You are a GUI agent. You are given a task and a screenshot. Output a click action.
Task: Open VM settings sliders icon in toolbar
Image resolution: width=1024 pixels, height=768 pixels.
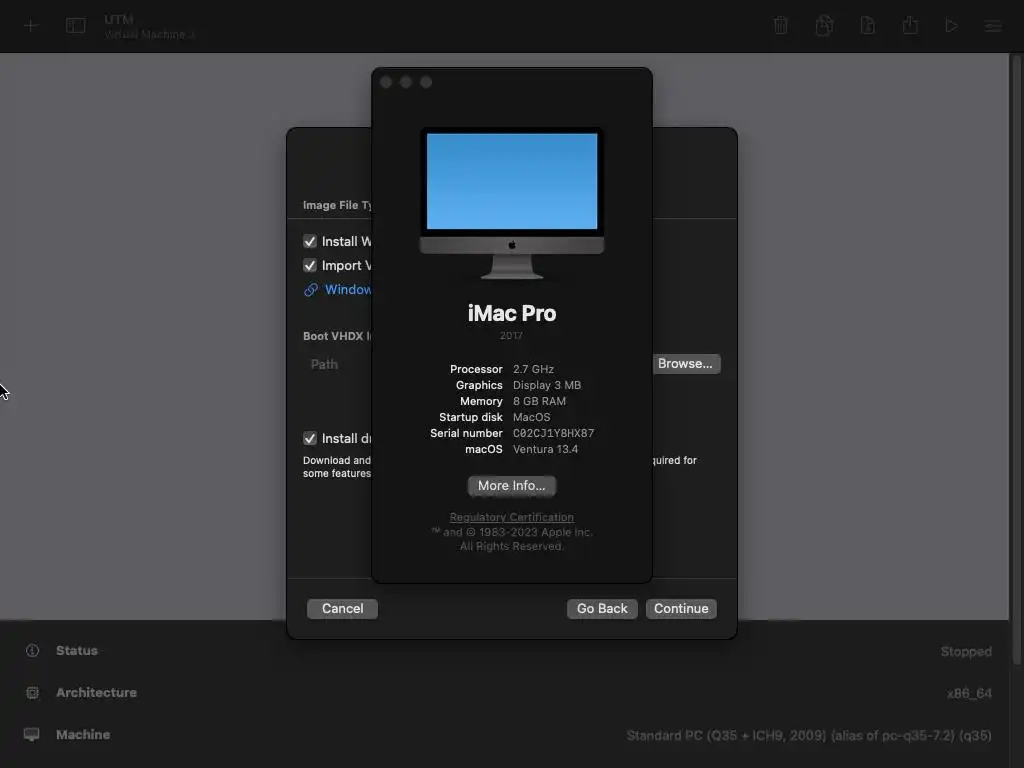(993, 26)
